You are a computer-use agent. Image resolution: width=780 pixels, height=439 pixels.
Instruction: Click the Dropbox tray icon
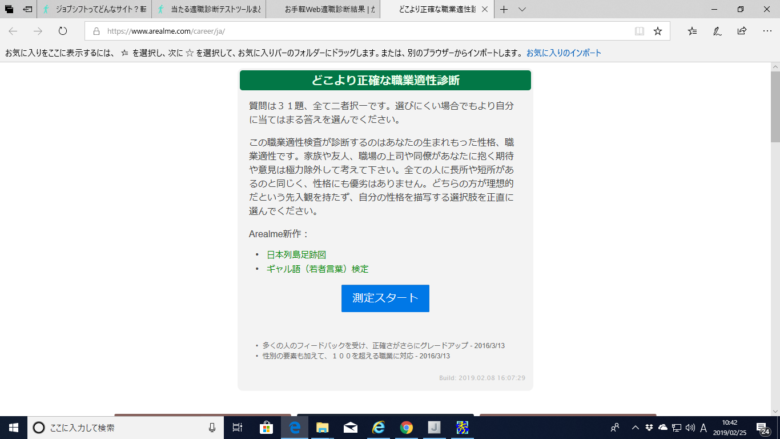pos(649,428)
